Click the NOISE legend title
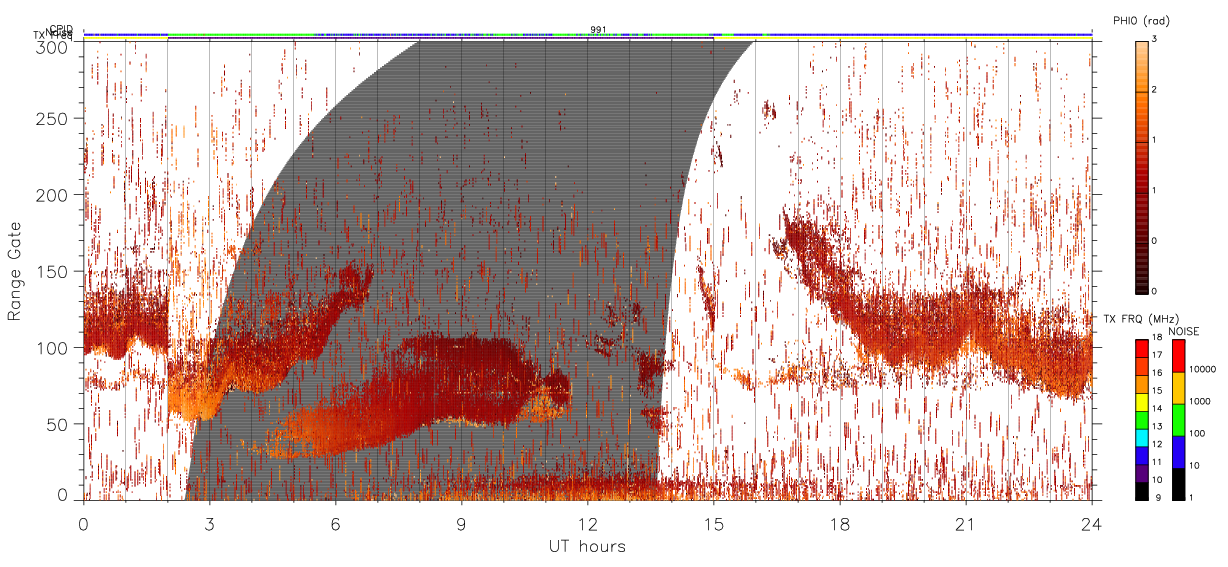 coord(1186,330)
